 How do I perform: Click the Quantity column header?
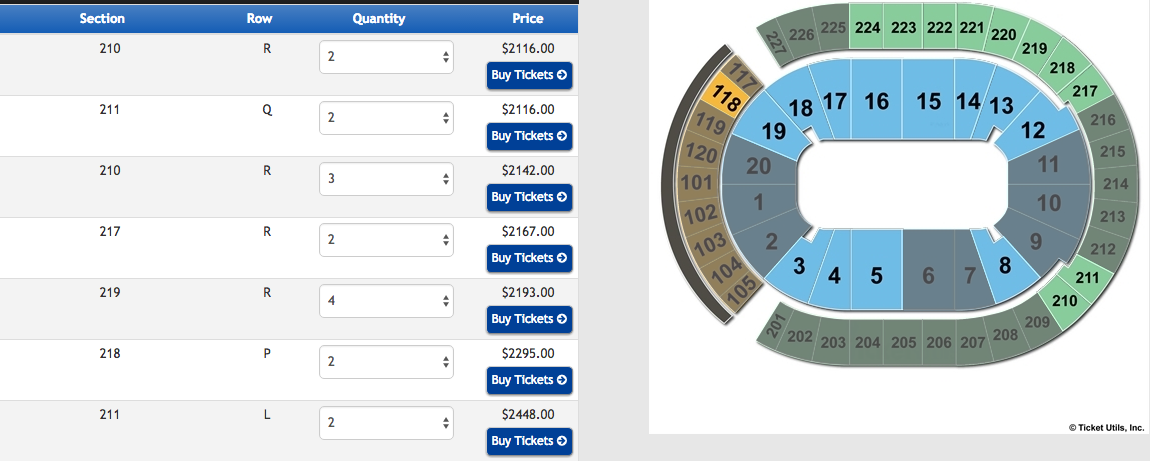[378, 19]
